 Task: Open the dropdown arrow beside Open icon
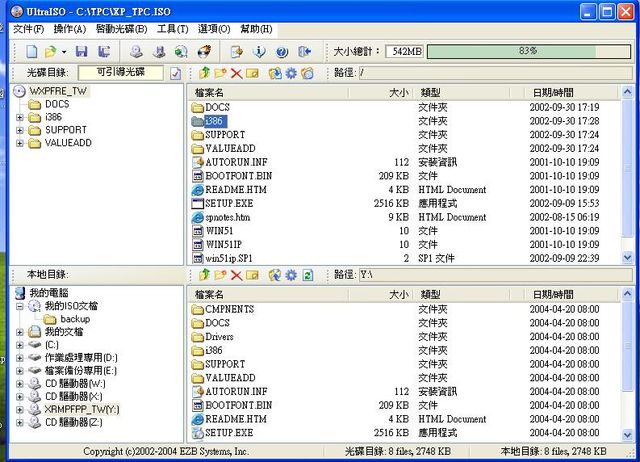point(64,52)
